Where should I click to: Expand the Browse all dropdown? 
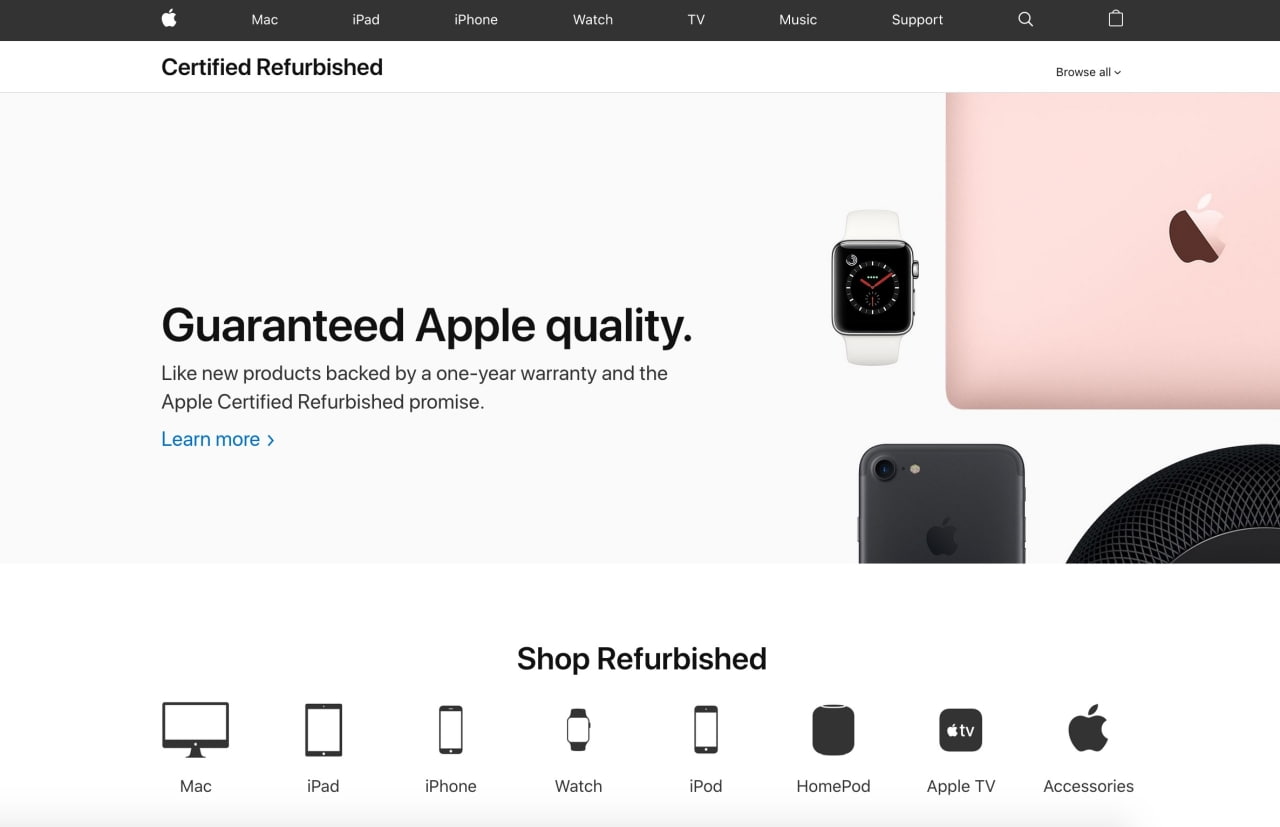click(x=1088, y=72)
